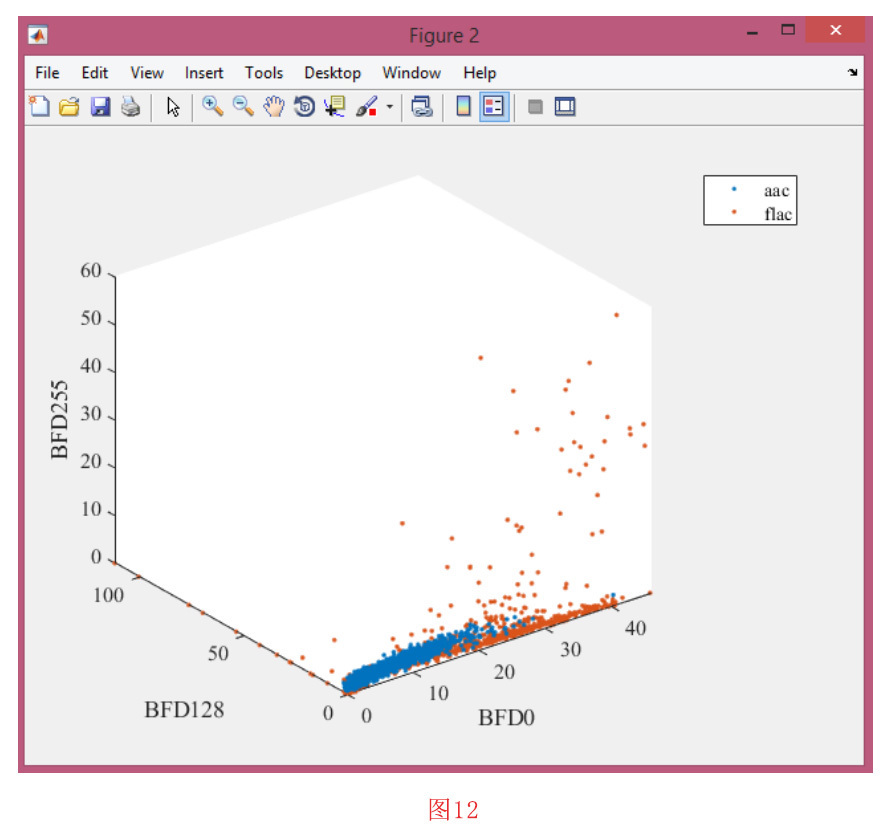The image size is (890, 838).
Task: Click the Hide Plot Tools icon
Action: pos(535,106)
